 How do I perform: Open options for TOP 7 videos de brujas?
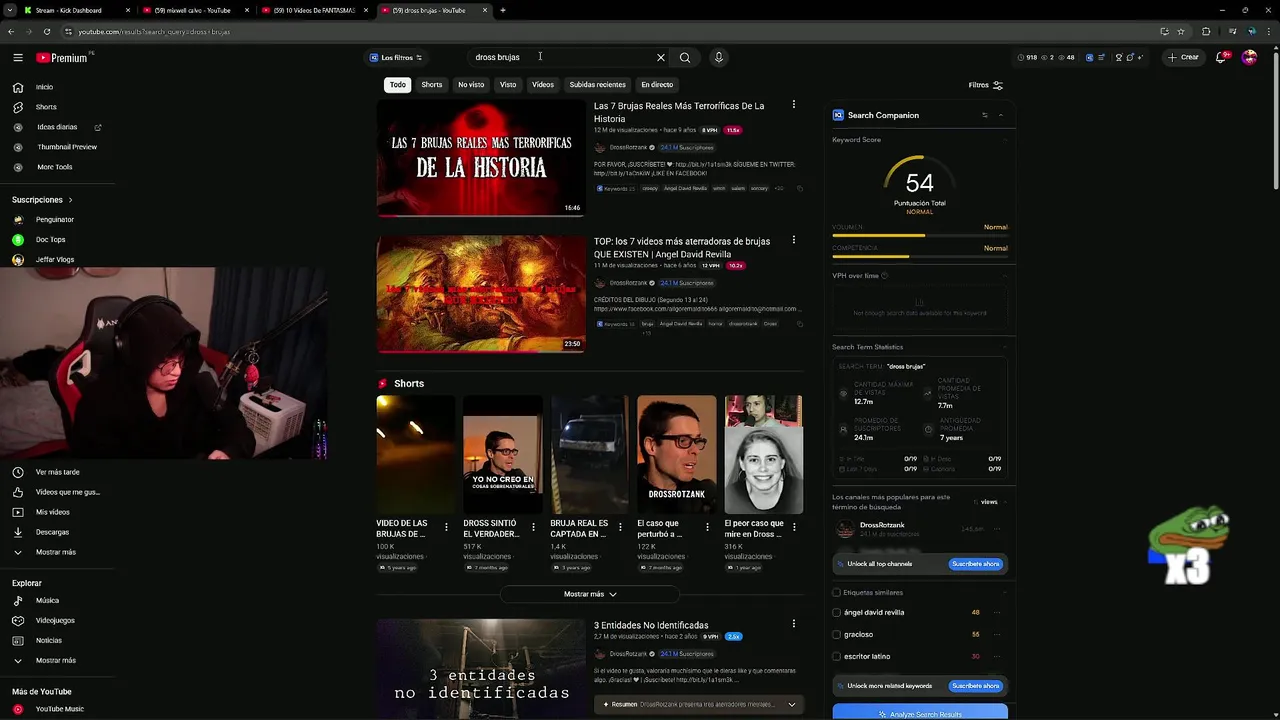pos(794,240)
